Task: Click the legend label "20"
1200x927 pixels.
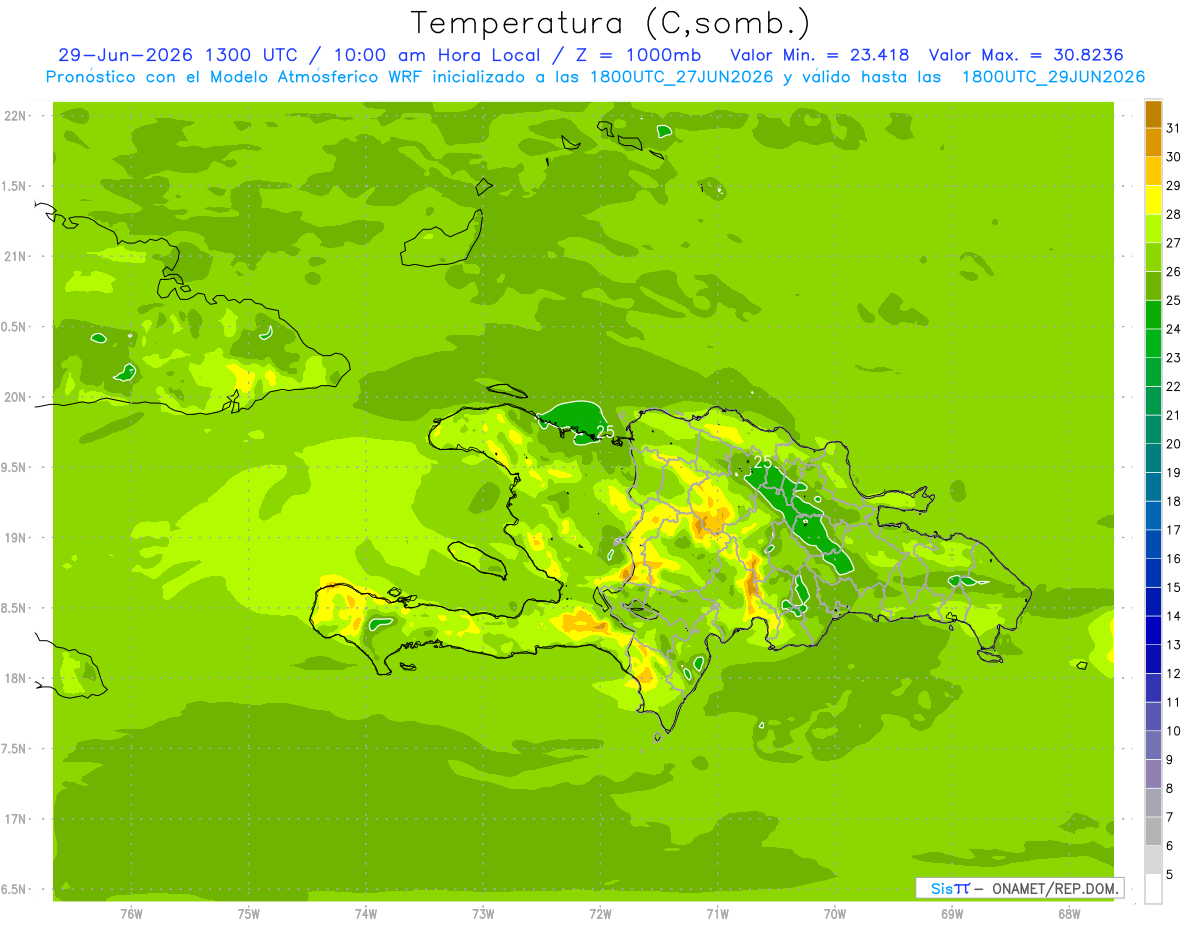Action: [1174, 444]
